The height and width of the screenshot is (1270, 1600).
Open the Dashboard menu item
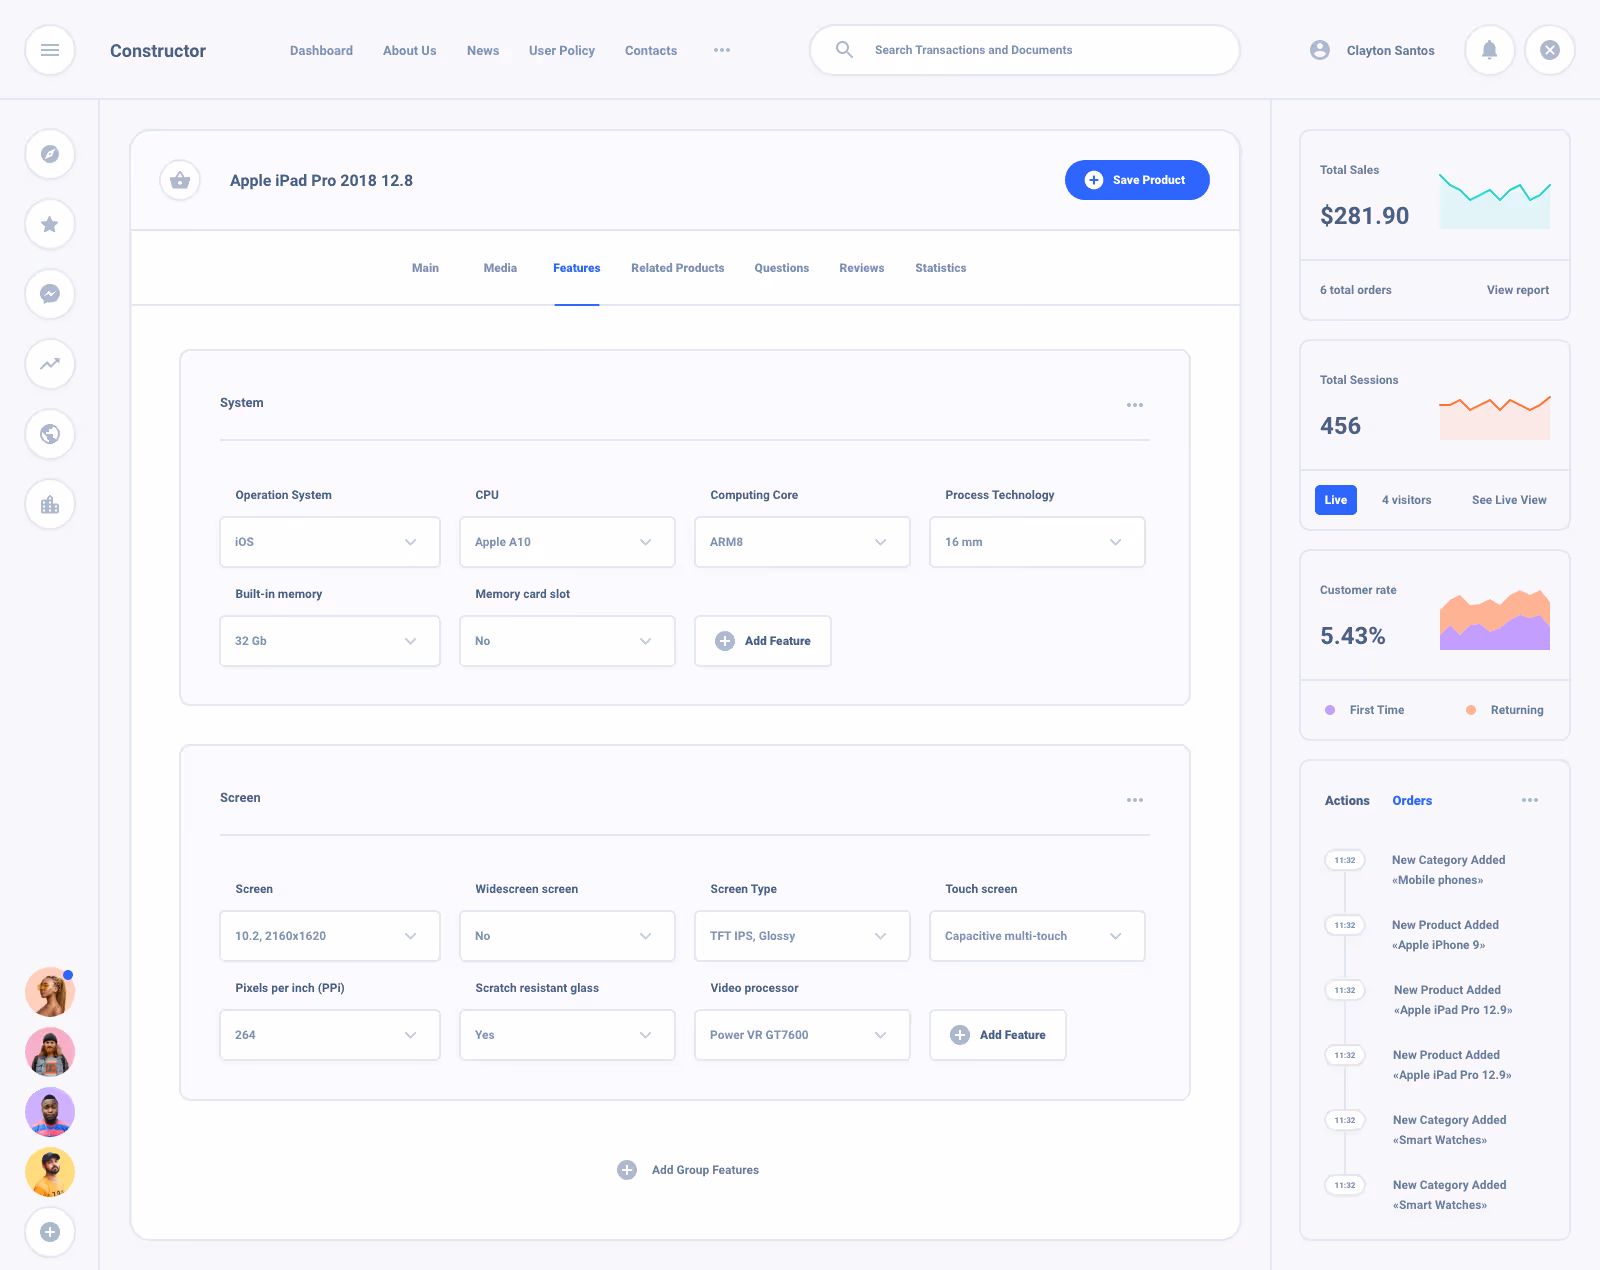(321, 50)
